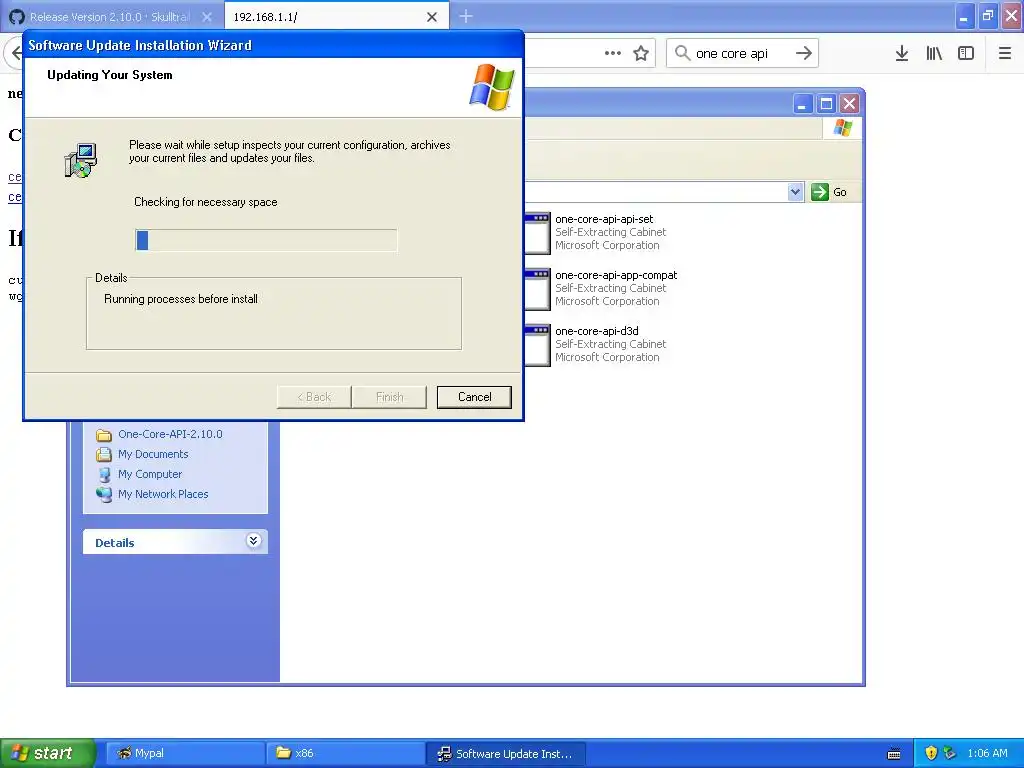1024x768 pixels.
Task: Switch to x86 folder in the taskbar
Action: [x=345, y=753]
